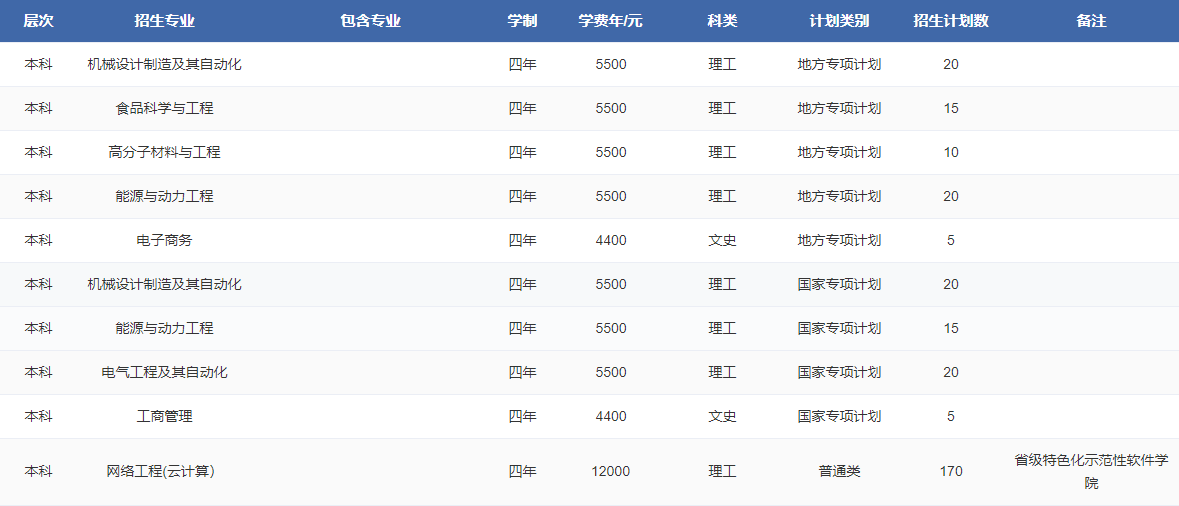Click the 计划类别 column header

(839, 21)
